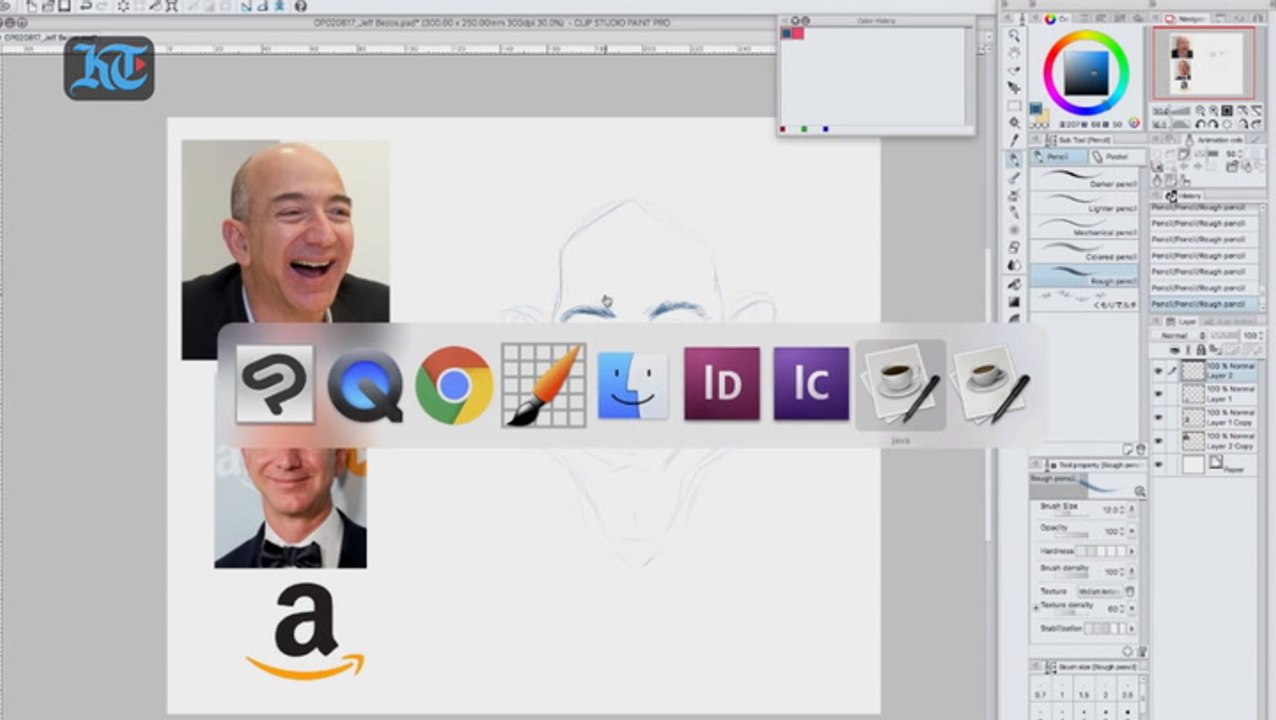1276x720 pixels.
Task: Choose the Colored pencil sub tool
Action: click(1084, 250)
